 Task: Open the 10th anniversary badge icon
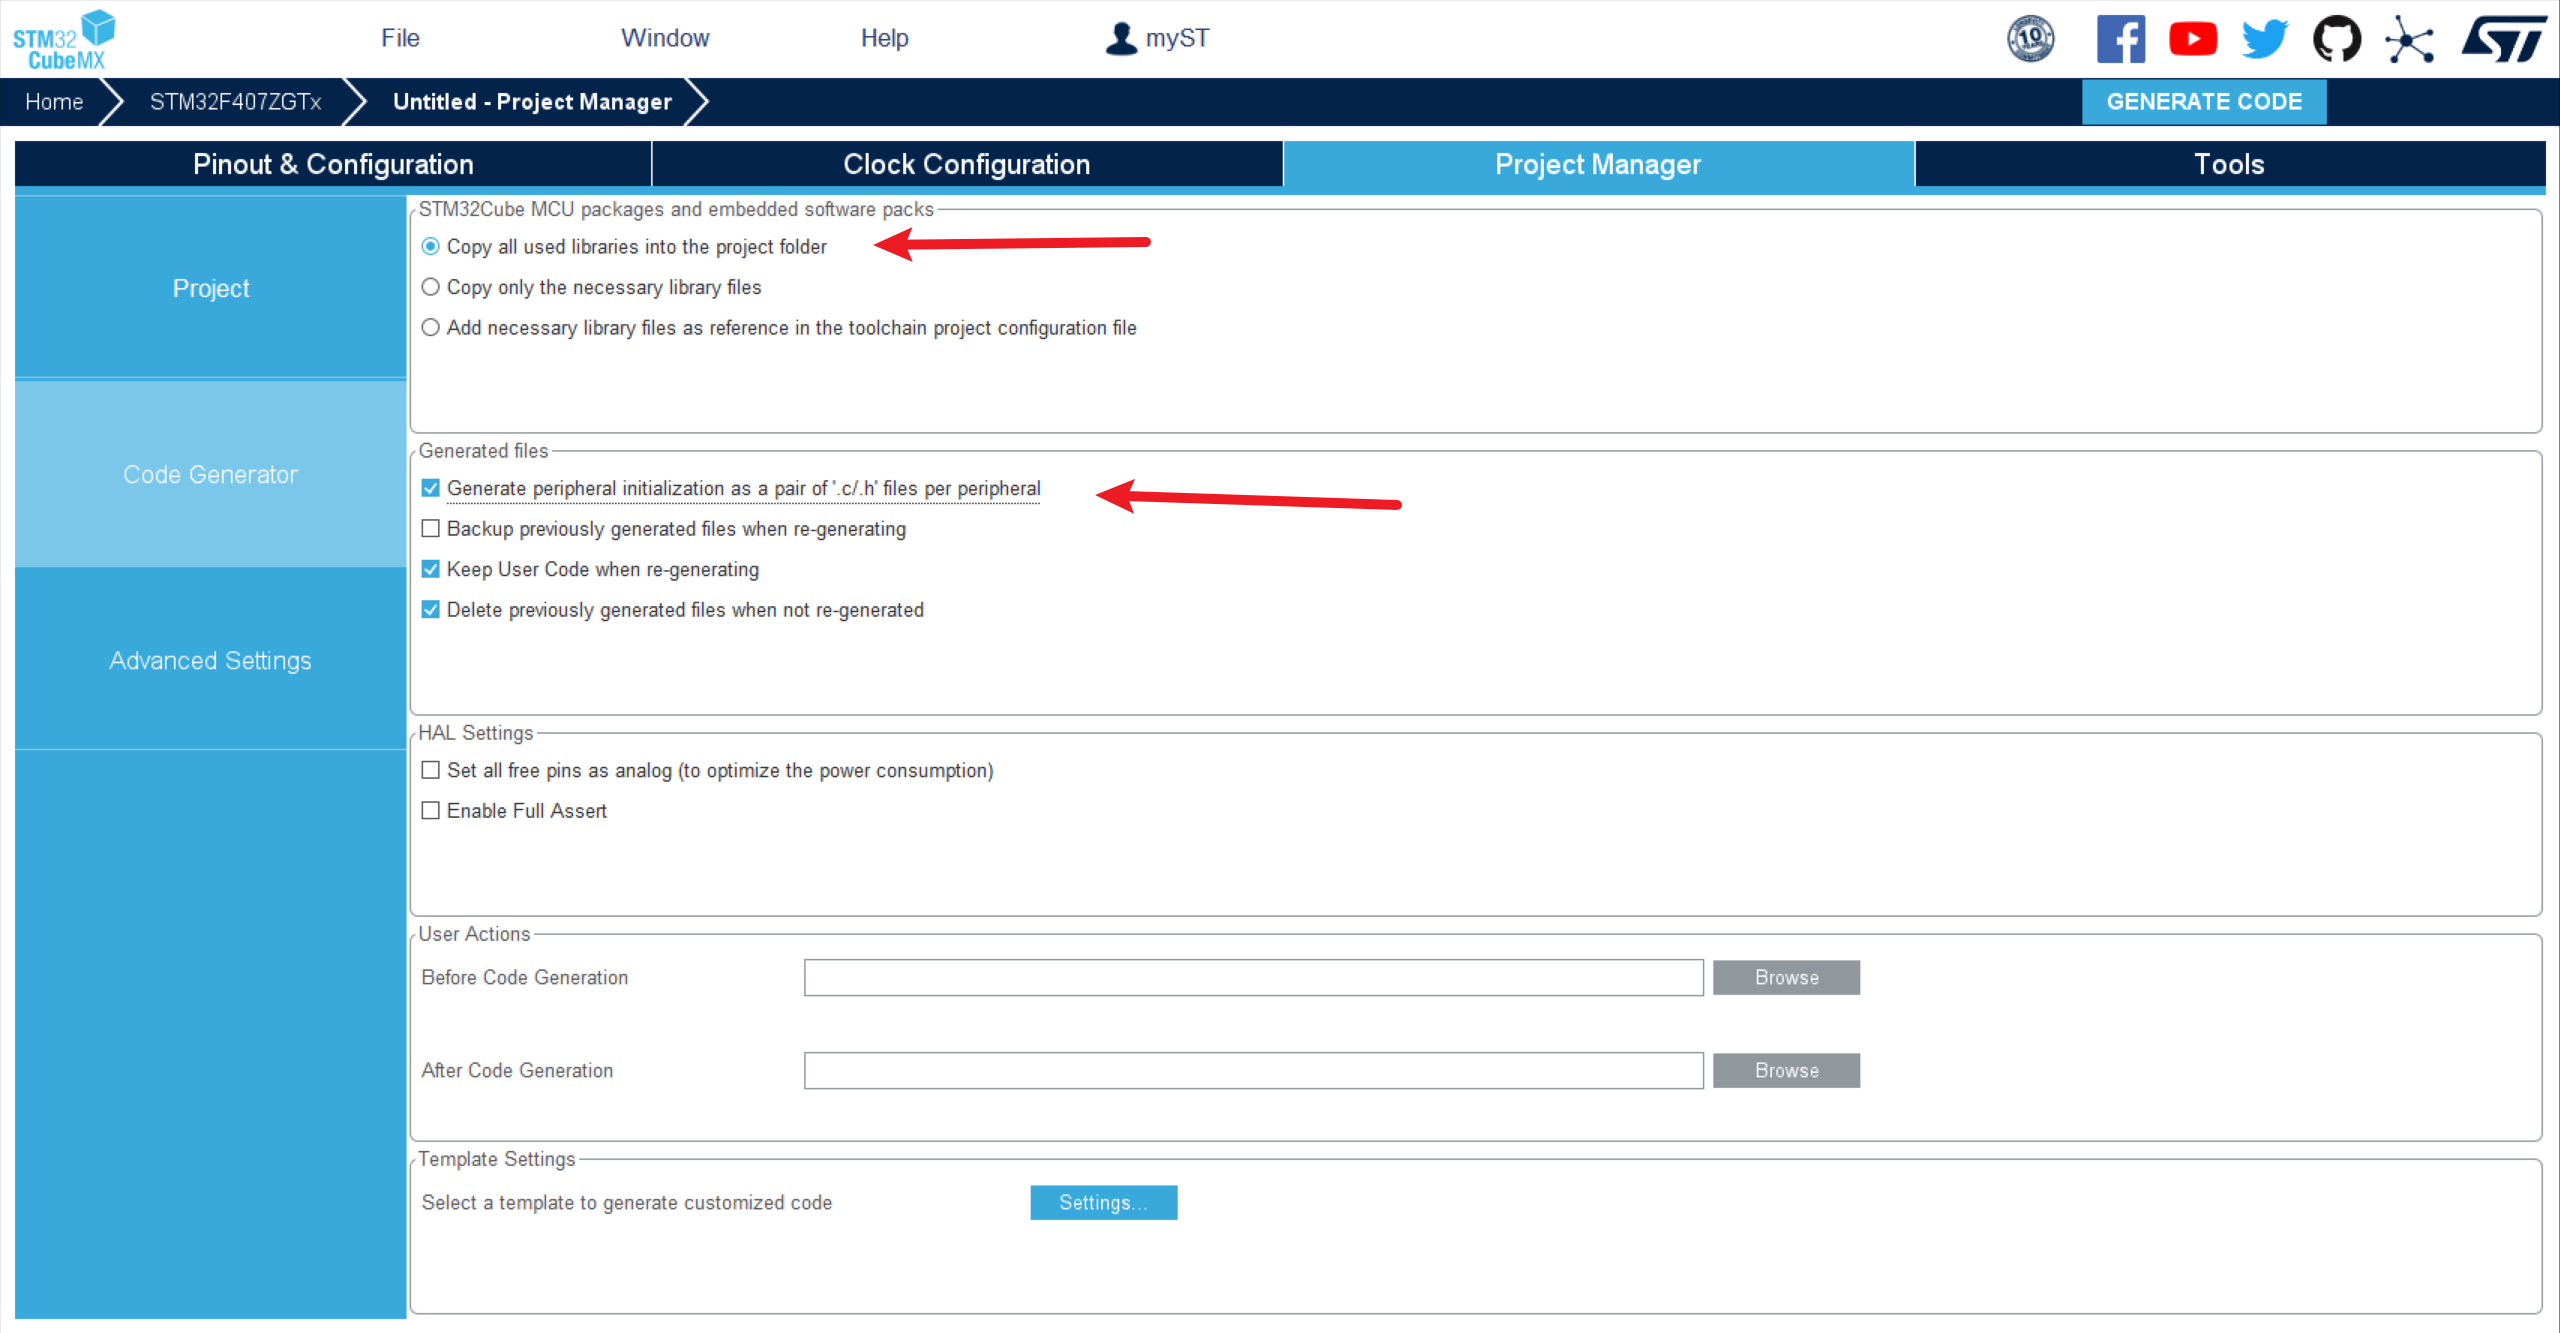(x=2030, y=39)
